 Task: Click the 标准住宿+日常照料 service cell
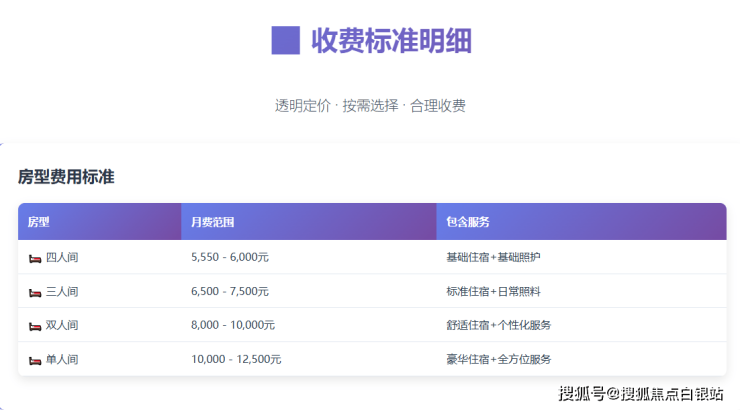click(493, 292)
